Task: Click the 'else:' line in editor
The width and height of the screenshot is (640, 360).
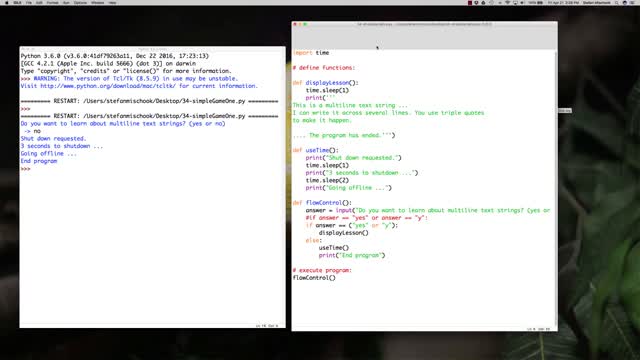Action: [313, 240]
